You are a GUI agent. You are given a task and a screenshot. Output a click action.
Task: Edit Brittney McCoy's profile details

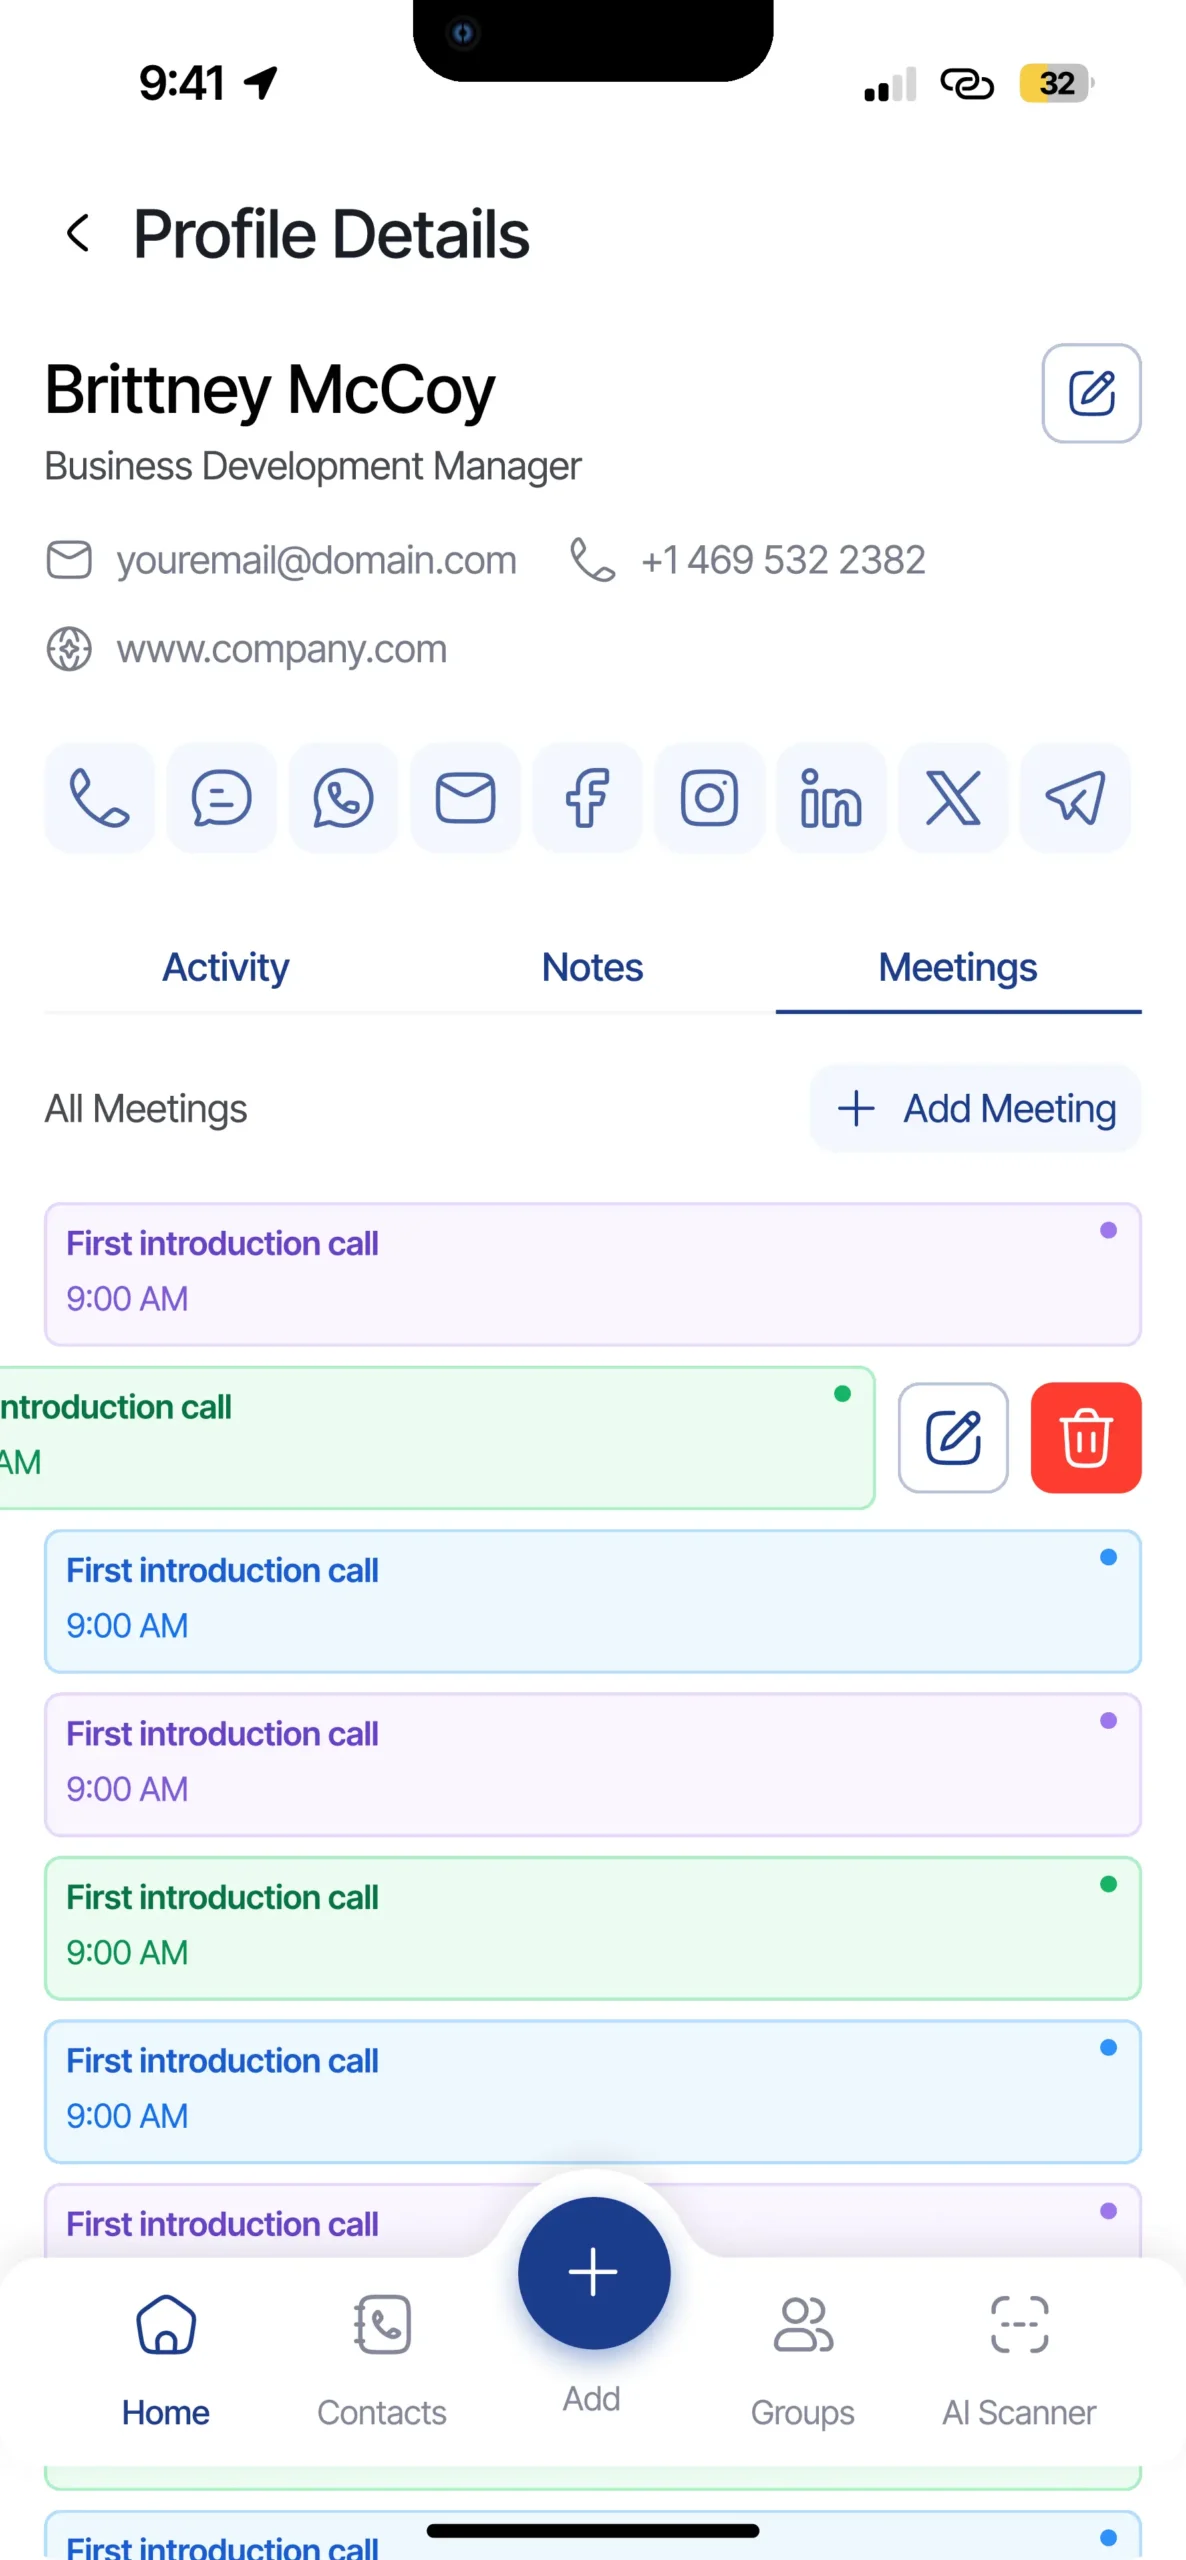1091,393
